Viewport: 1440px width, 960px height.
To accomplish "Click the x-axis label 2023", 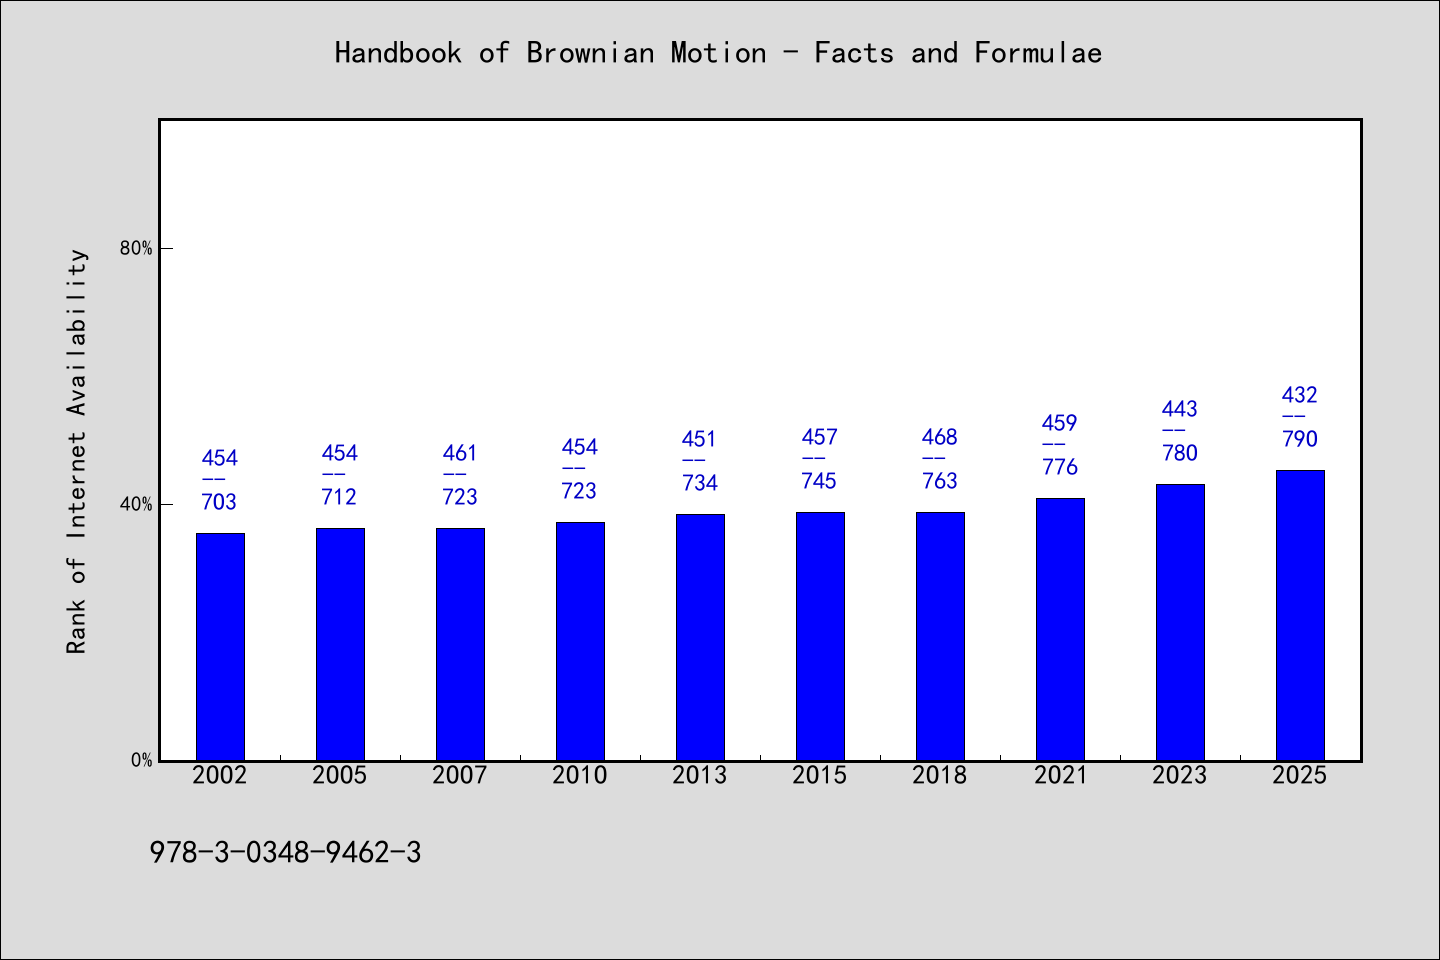I will [x=1180, y=775].
